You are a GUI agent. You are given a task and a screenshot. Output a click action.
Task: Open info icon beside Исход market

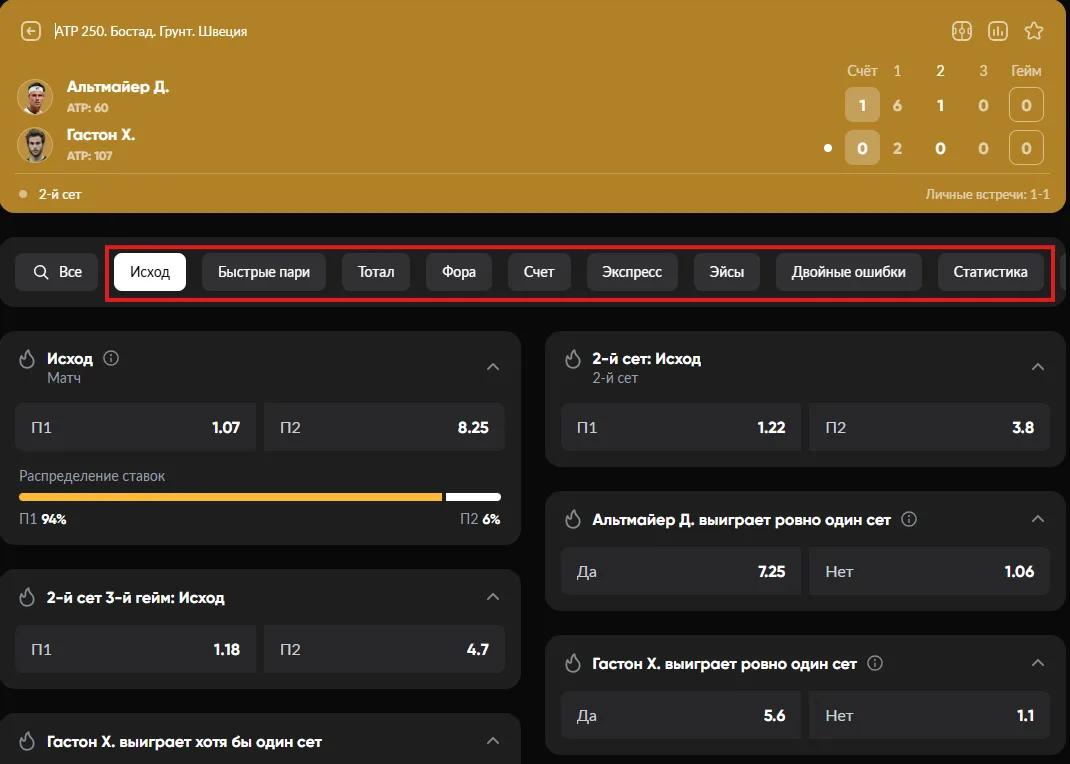[111, 358]
